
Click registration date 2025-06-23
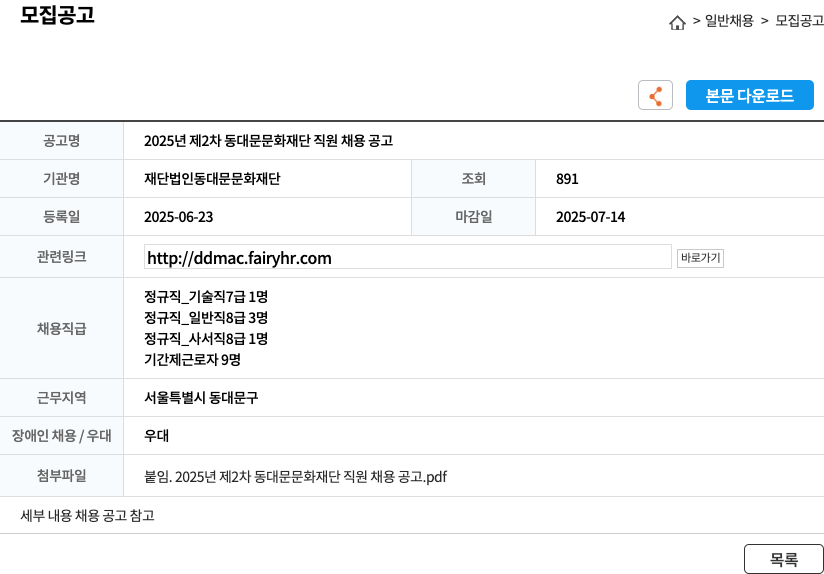tap(179, 217)
